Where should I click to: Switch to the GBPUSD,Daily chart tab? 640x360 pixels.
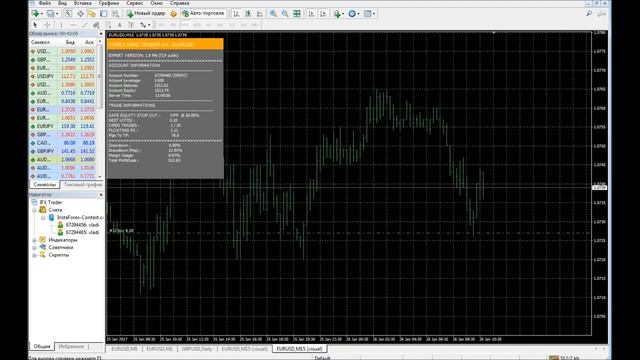click(197, 349)
